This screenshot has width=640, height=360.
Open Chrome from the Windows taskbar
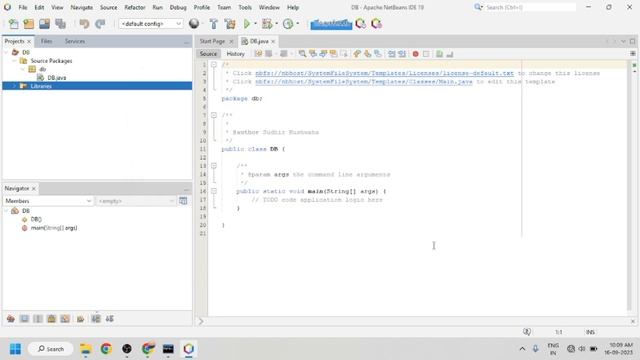coord(106,349)
